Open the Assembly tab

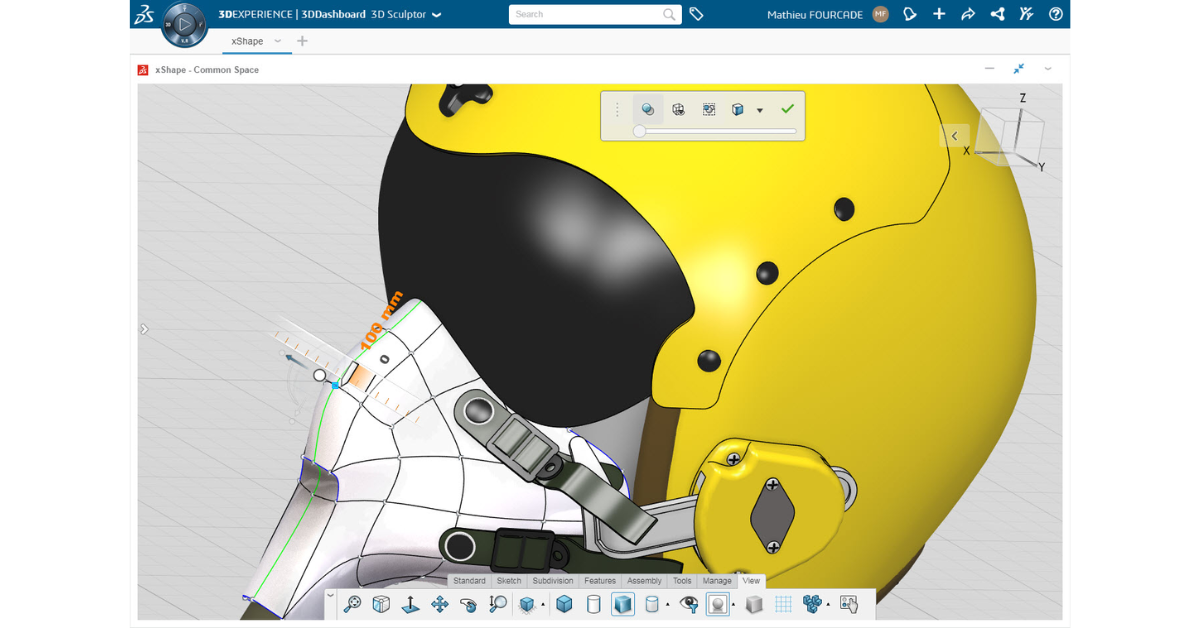tap(645, 580)
